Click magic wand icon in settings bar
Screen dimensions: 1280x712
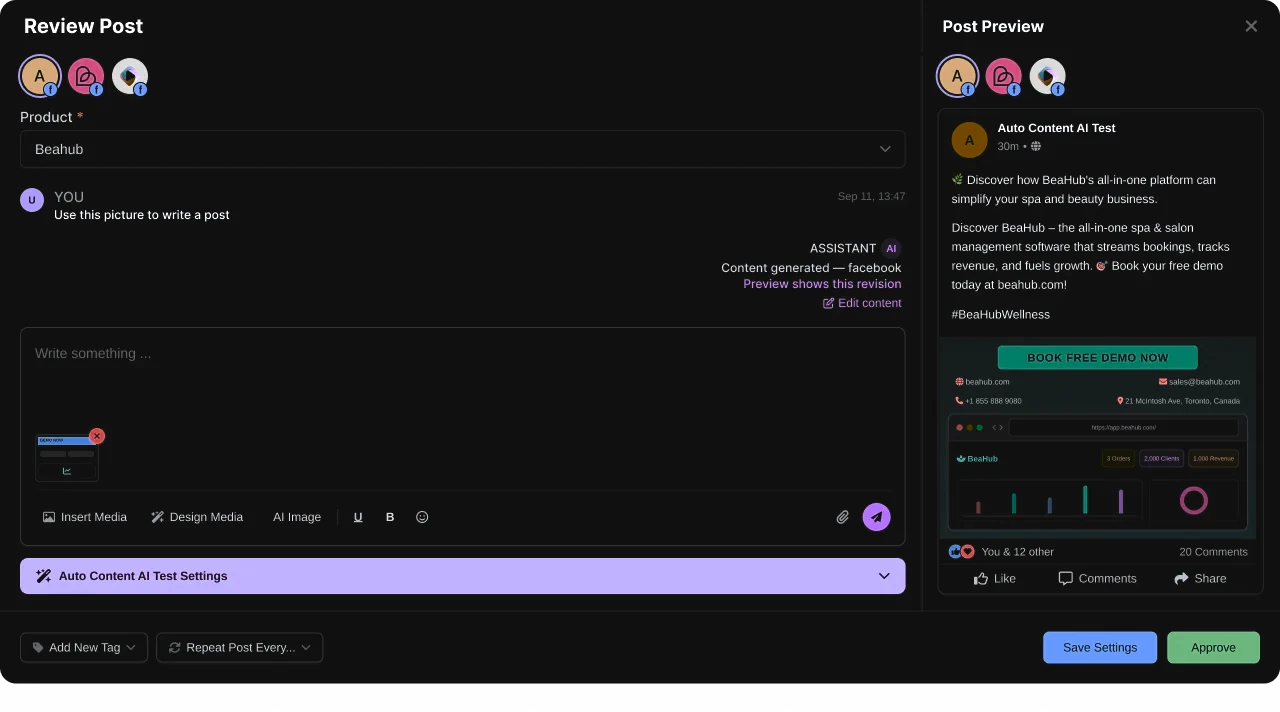tap(43, 576)
